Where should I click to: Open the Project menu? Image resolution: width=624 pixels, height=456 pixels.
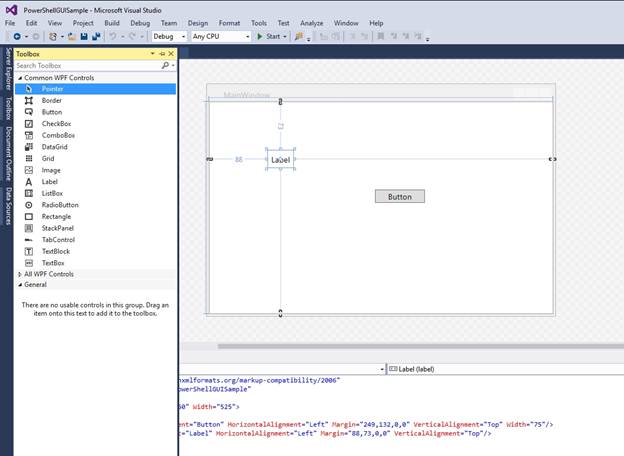(83, 23)
